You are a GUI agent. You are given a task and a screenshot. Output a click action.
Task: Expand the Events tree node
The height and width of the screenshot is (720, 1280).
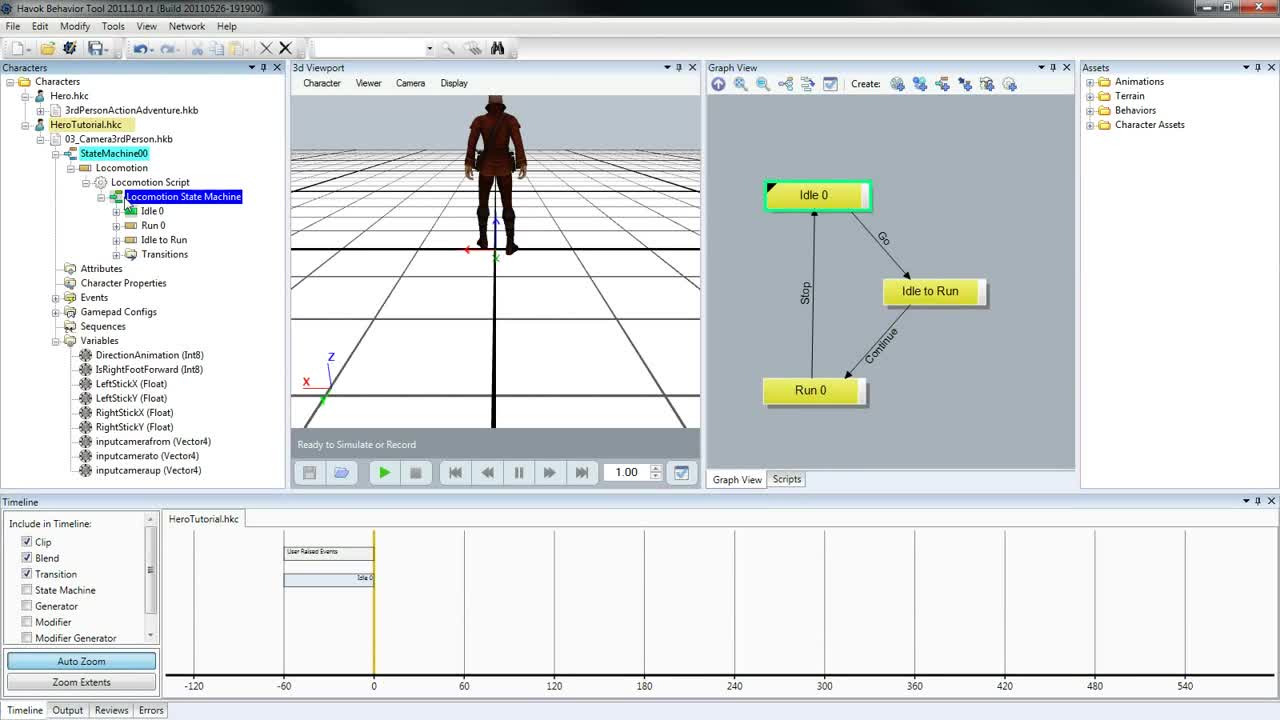(x=56, y=298)
